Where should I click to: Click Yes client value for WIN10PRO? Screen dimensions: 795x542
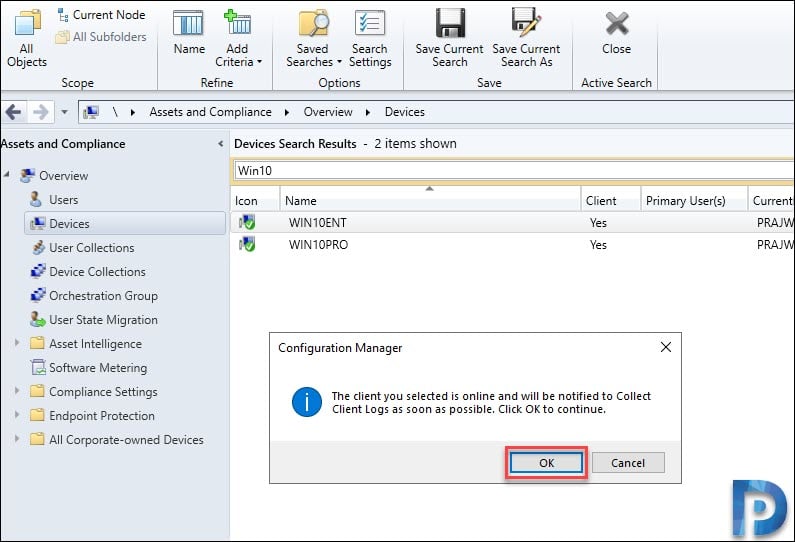pos(598,245)
